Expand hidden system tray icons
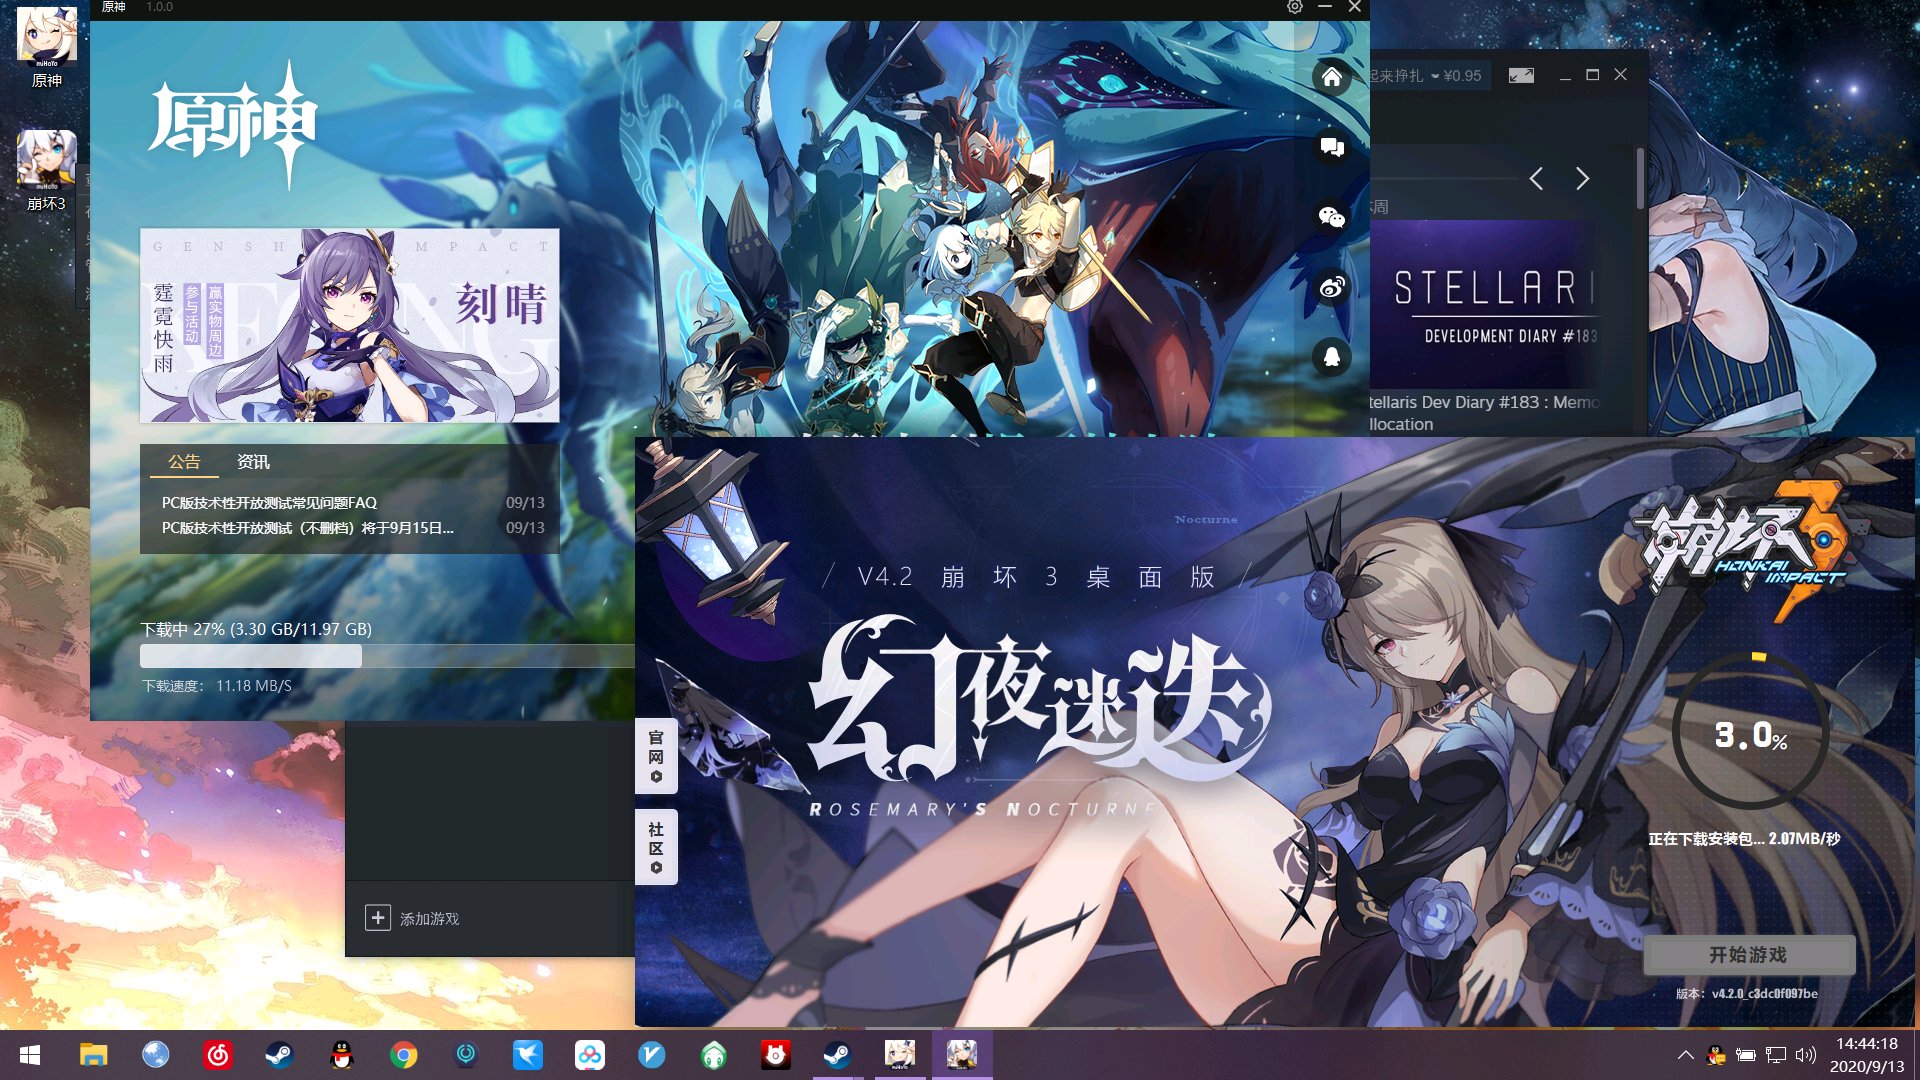Image resolution: width=1920 pixels, height=1080 pixels. tap(1685, 1055)
